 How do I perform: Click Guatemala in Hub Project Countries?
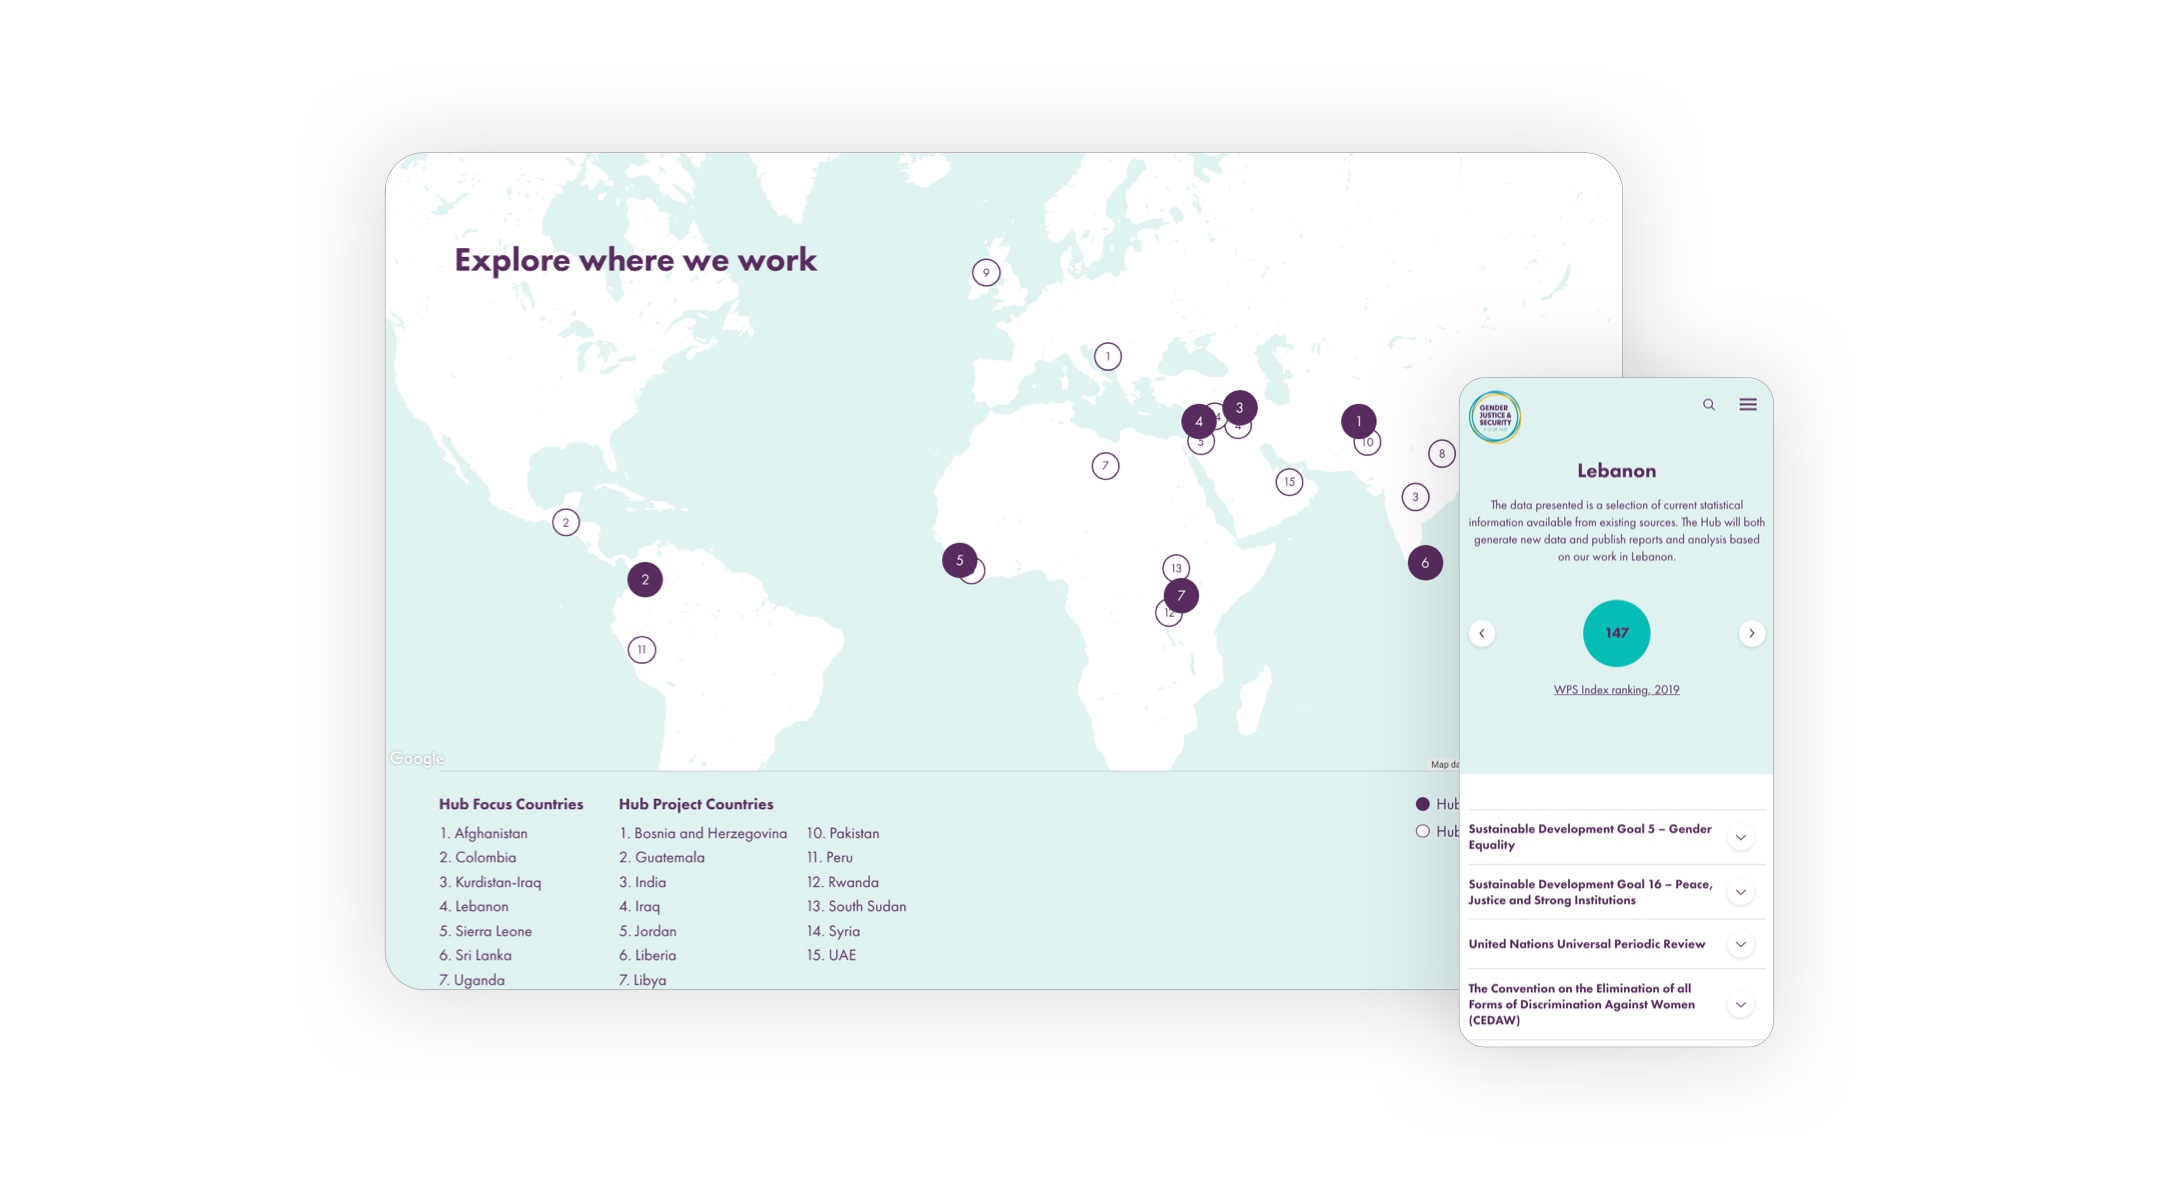661,858
